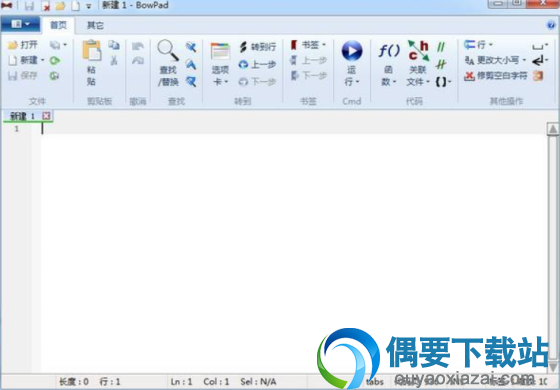The height and width of the screenshot is (390, 560).
Task: Click the large Paste clipboard icon
Action: click(x=92, y=50)
